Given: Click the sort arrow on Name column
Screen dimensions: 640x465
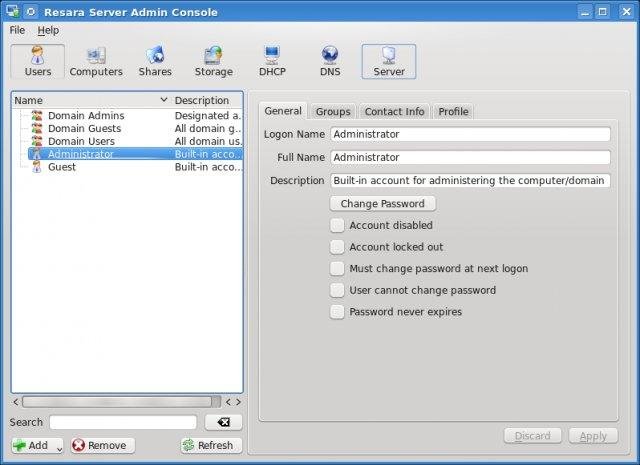Looking at the screenshot, I should pyautogui.click(x=164, y=100).
